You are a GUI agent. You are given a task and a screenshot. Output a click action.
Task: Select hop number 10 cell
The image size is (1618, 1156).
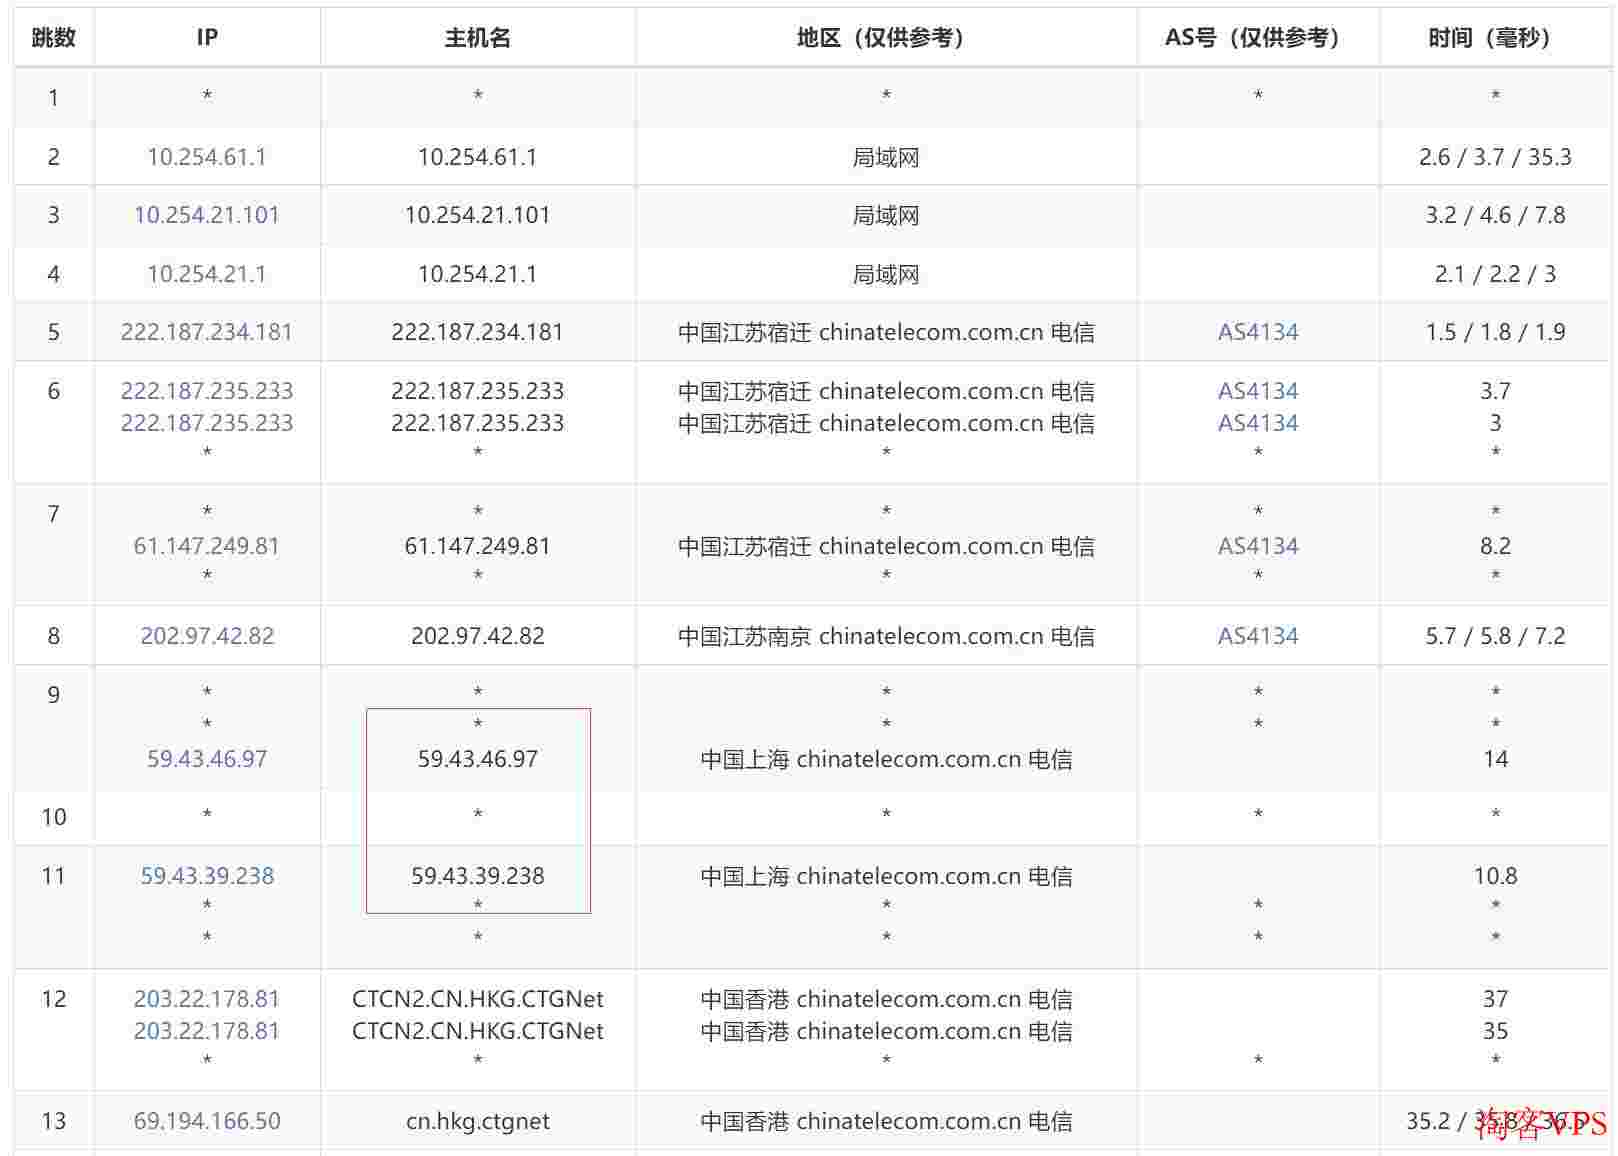[x=54, y=817]
